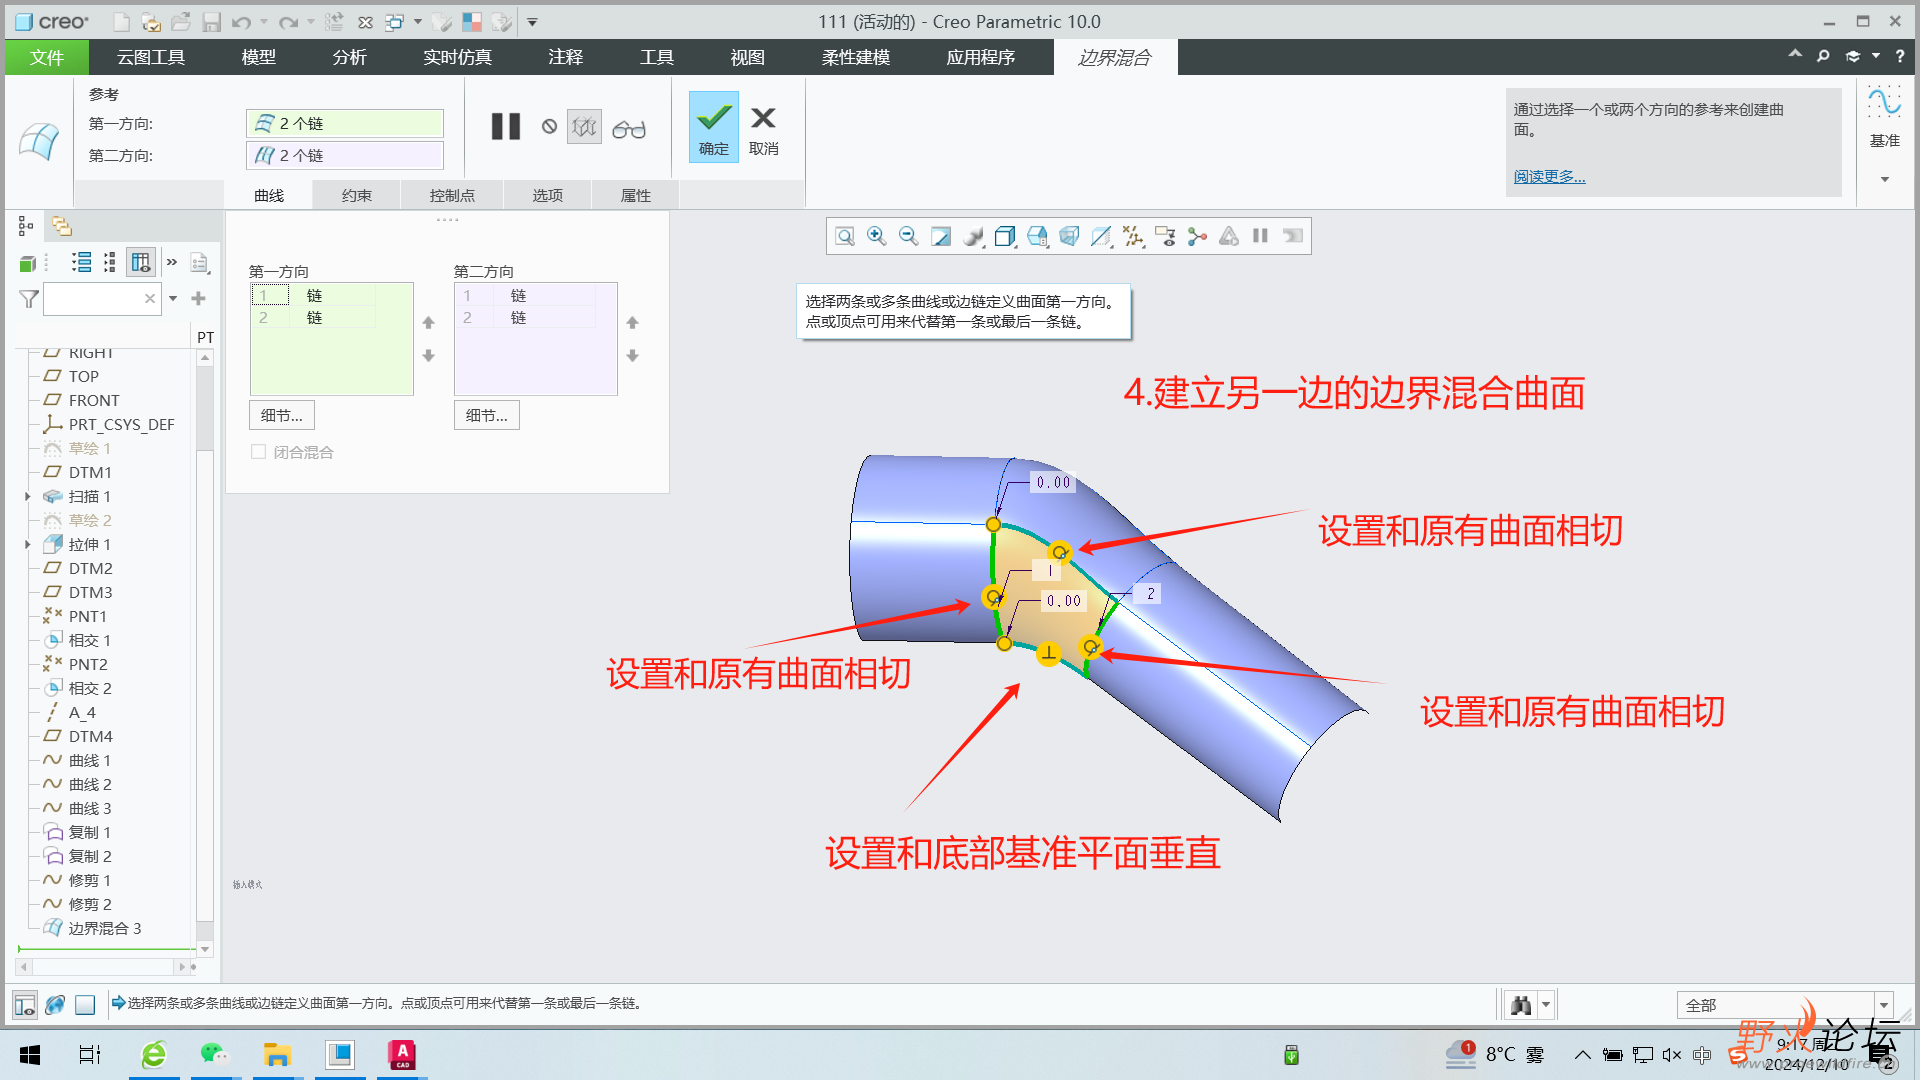The width and height of the screenshot is (1920, 1080).
Task: Open the 阅读更多... help link
Action: pyautogui.click(x=1549, y=176)
